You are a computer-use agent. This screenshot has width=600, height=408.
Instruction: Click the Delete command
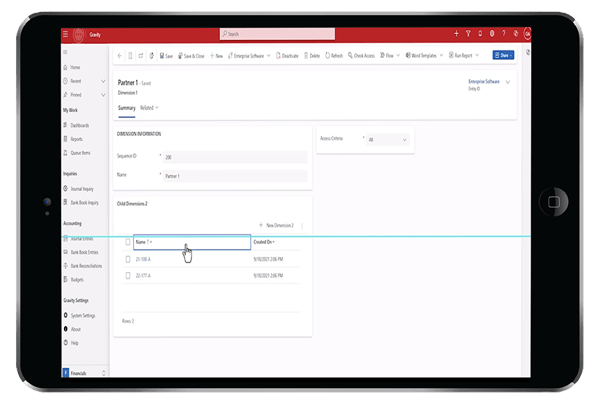click(312, 56)
